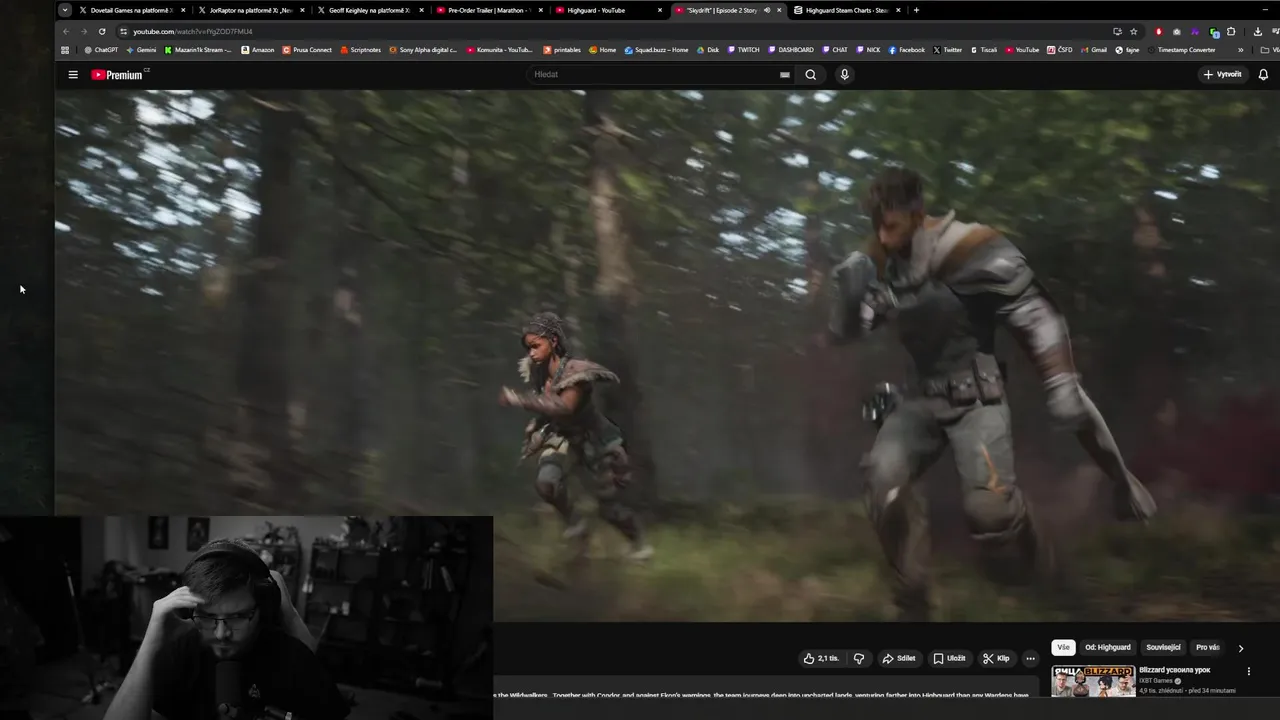Switch to Highguard - YouTube tab
This screenshot has height=720, width=1280.
pos(608,10)
